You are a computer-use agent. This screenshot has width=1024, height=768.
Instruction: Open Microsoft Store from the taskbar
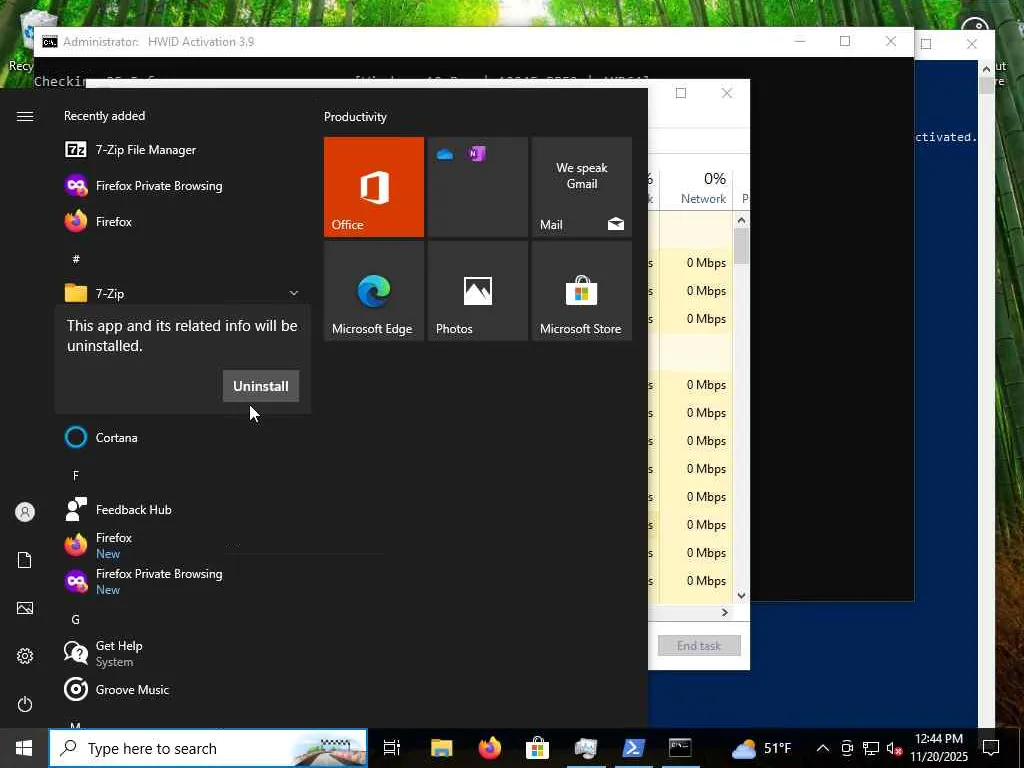click(x=537, y=748)
